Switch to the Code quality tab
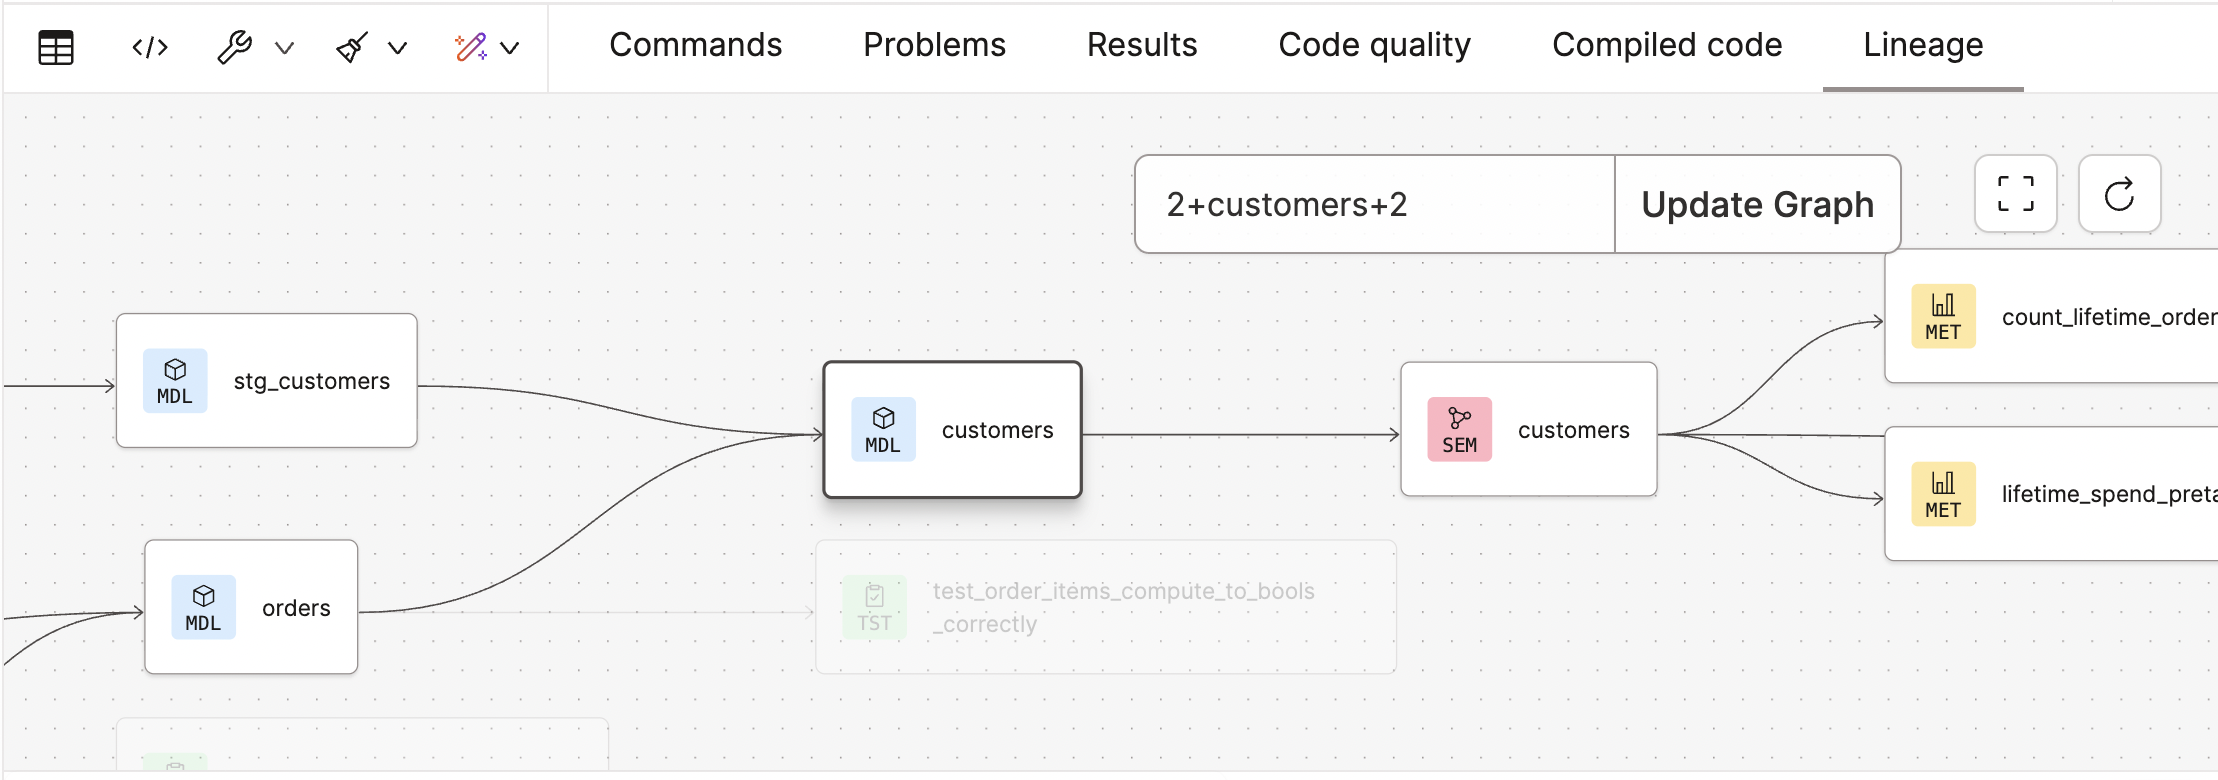This screenshot has width=2218, height=780. [1374, 44]
